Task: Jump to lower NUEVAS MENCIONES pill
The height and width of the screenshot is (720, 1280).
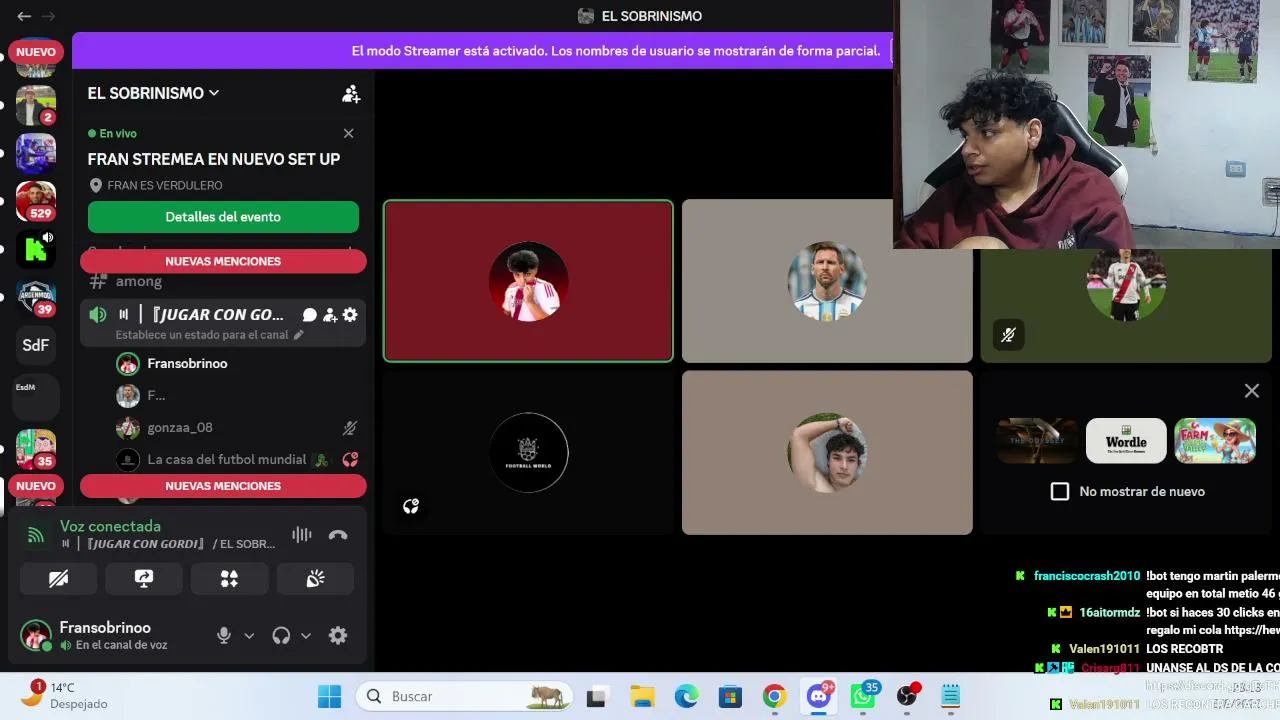Action: 223,486
